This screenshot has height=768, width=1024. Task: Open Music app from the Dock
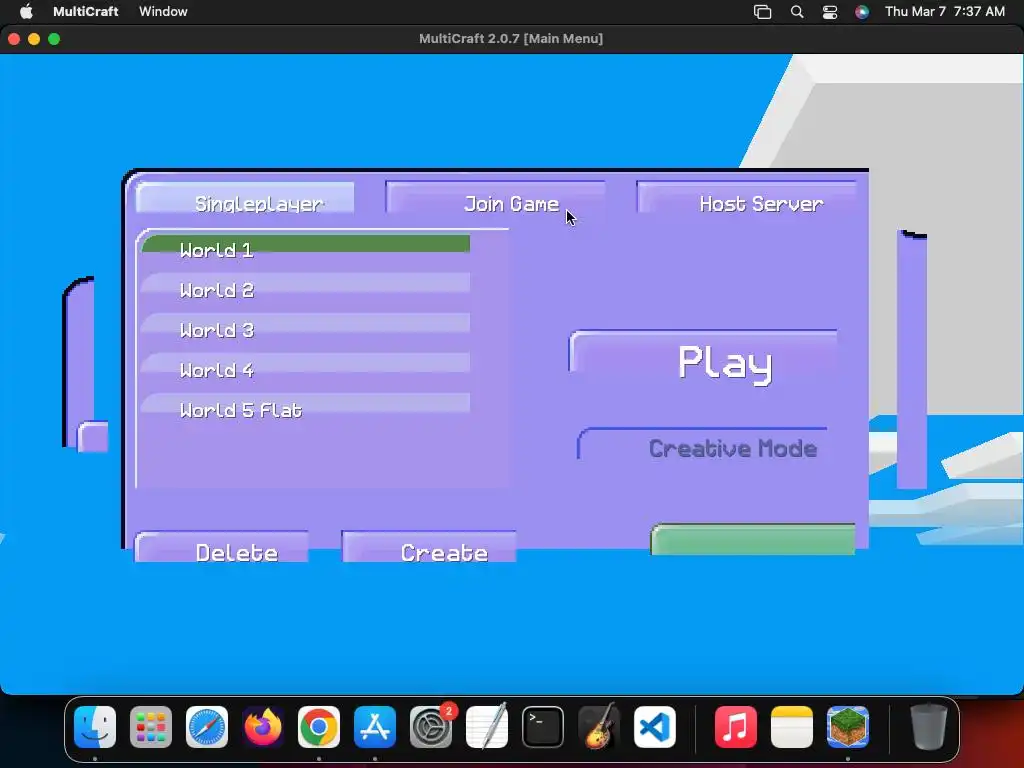[735, 727]
